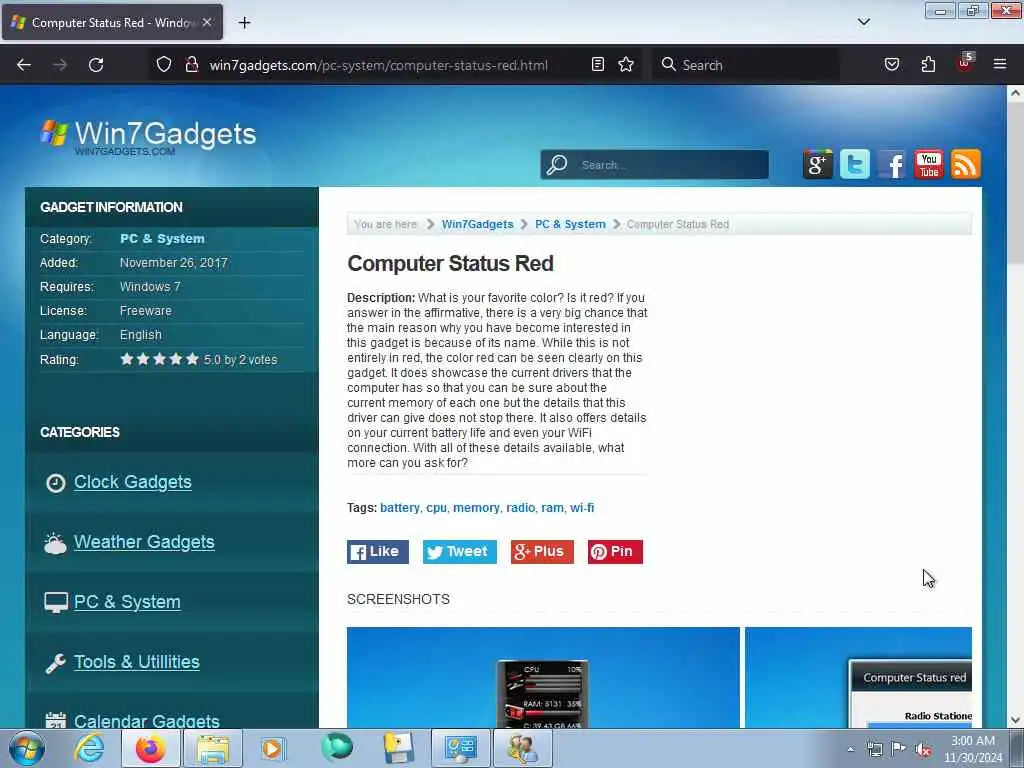Screen dimensions: 1024x768
Task: Open the radio tag link
Action: click(520, 507)
